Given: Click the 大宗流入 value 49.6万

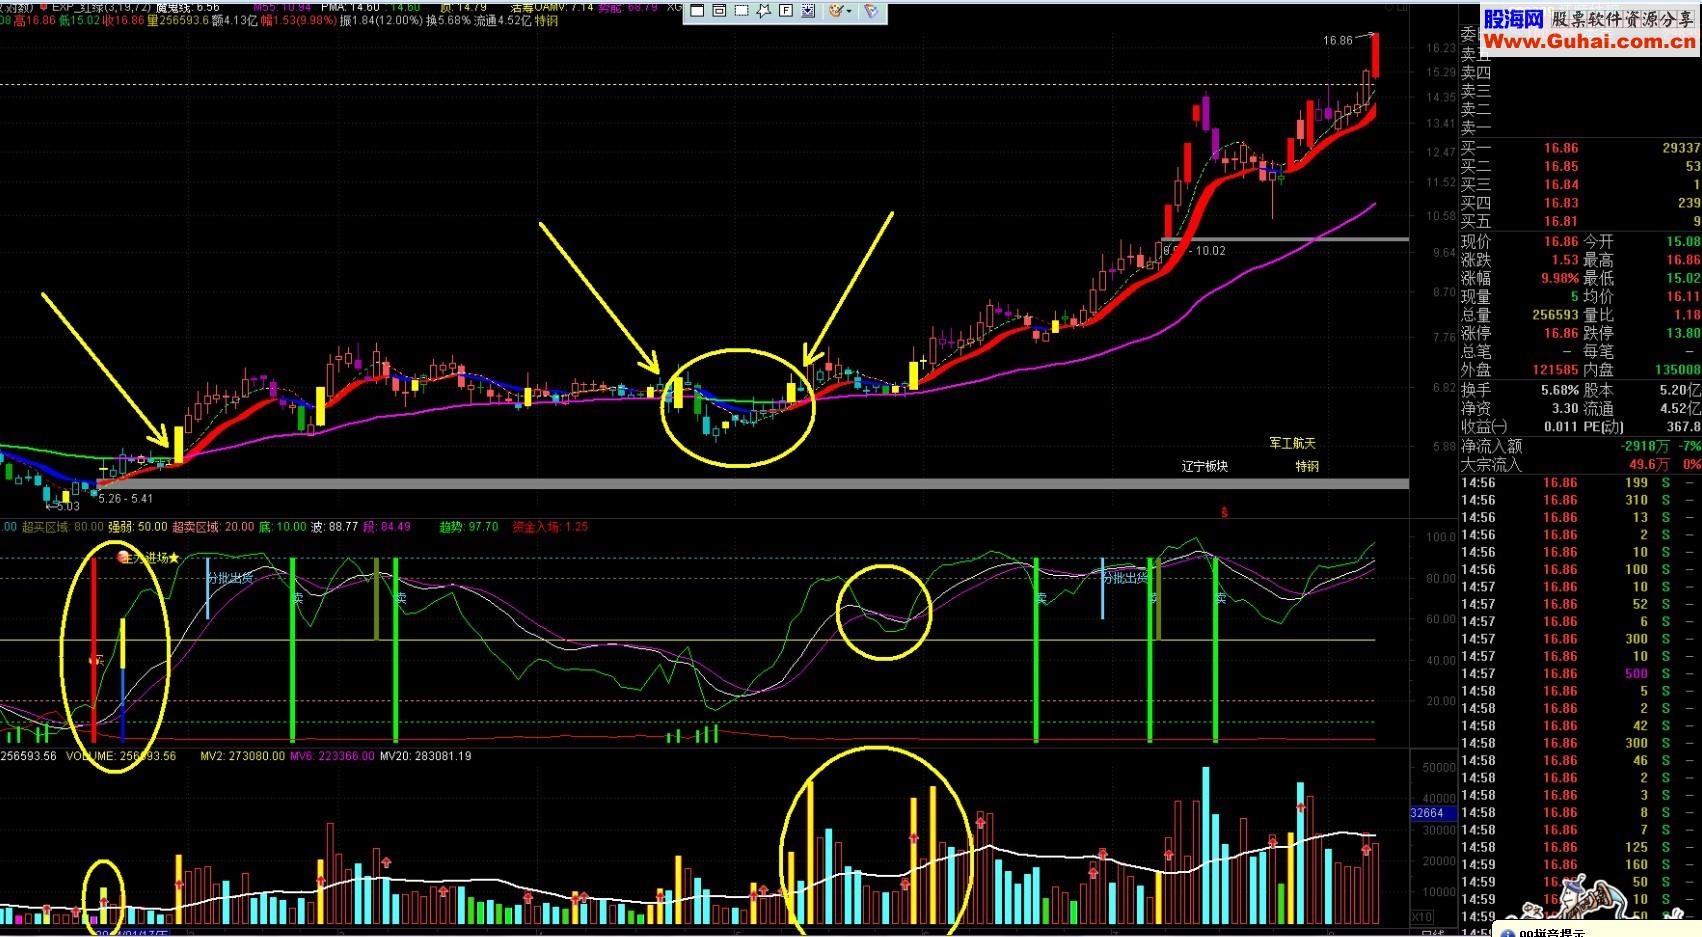Looking at the screenshot, I should (x=1648, y=464).
